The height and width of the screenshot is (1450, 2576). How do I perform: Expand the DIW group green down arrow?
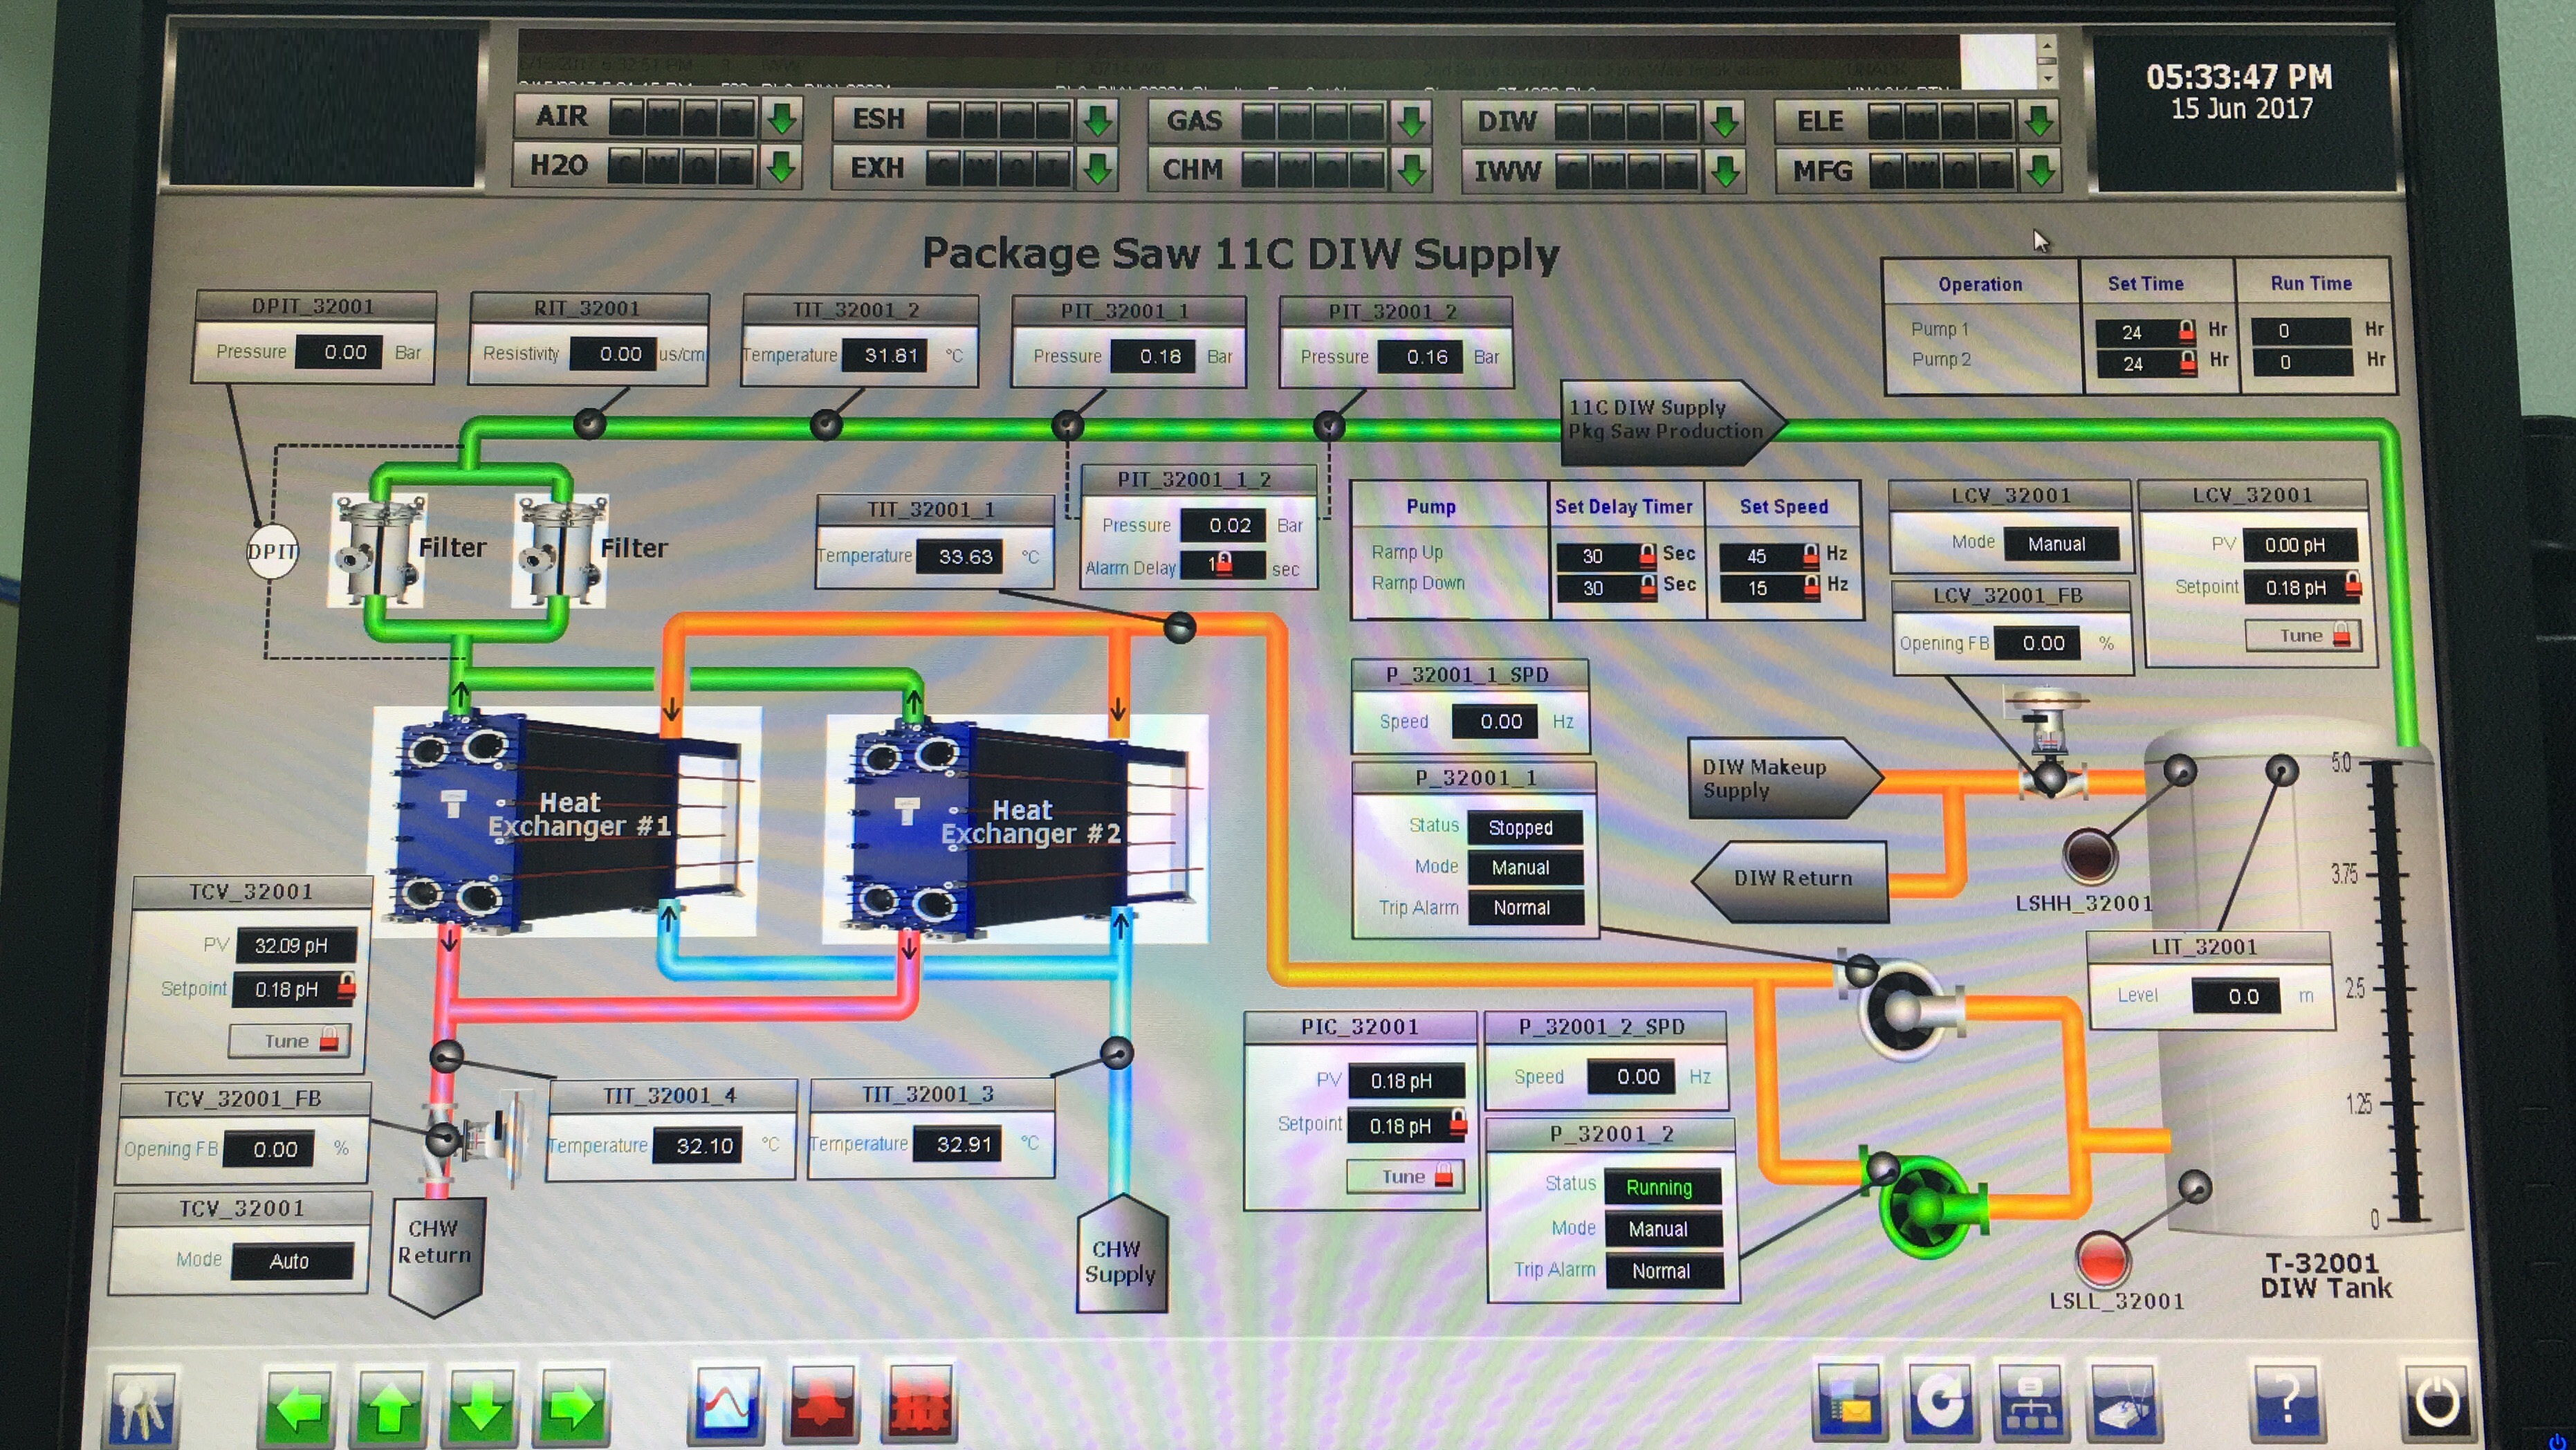(1724, 122)
